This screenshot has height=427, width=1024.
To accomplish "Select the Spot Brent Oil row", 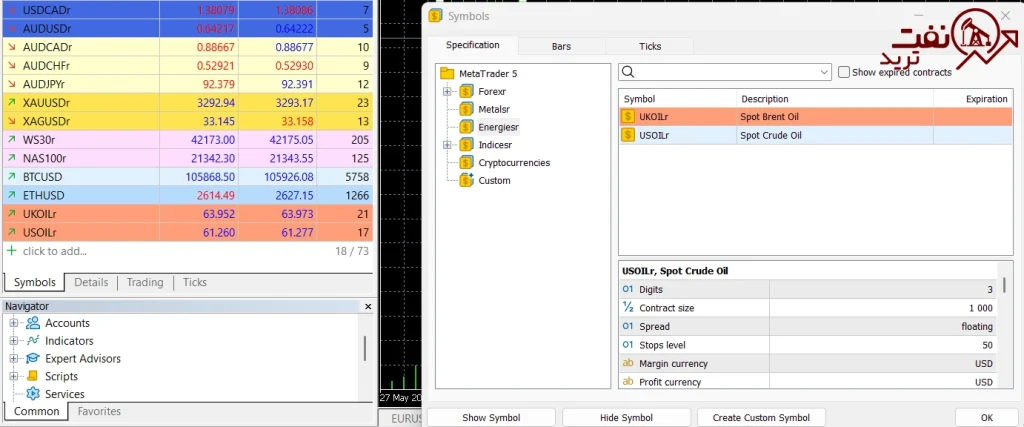I will pos(816,117).
